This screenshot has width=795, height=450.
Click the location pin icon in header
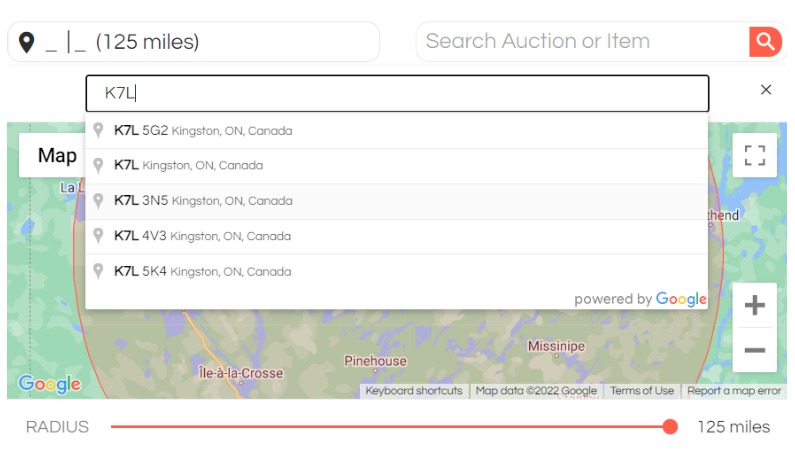27,42
